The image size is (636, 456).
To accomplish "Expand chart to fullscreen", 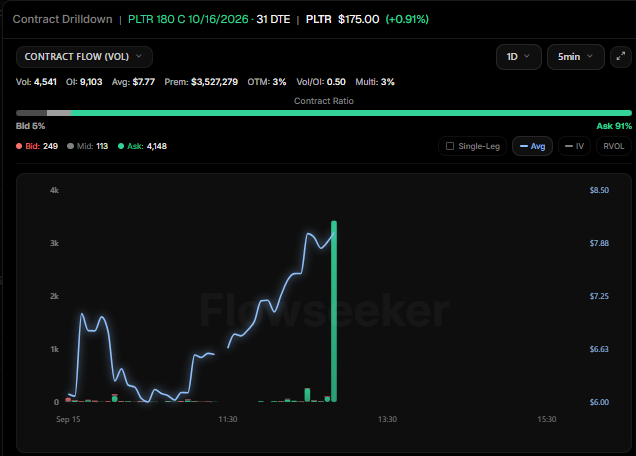I will pos(621,57).
